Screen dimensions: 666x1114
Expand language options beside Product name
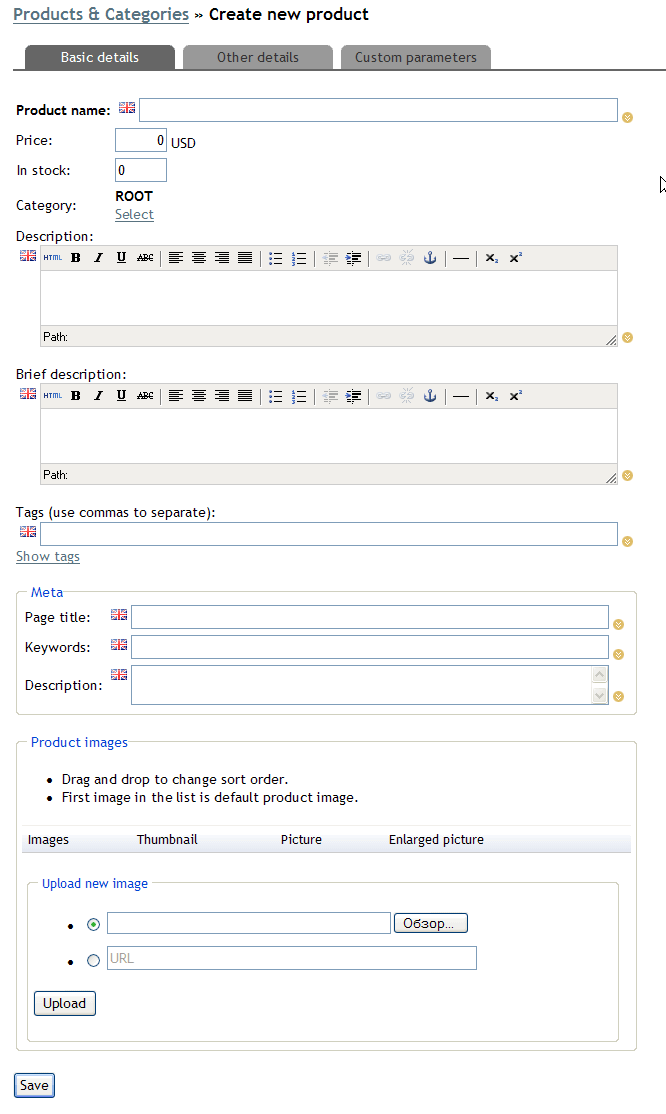628,117
